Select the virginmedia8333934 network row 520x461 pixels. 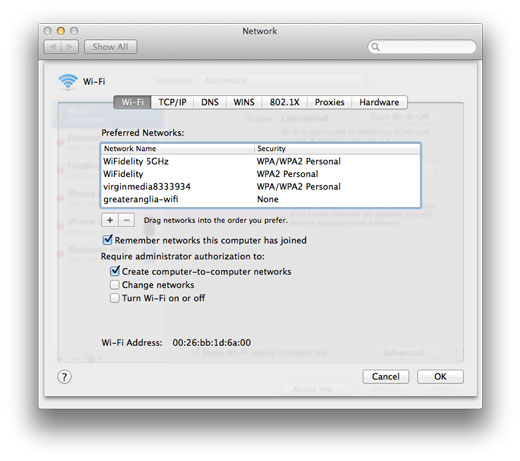(260, 187)
